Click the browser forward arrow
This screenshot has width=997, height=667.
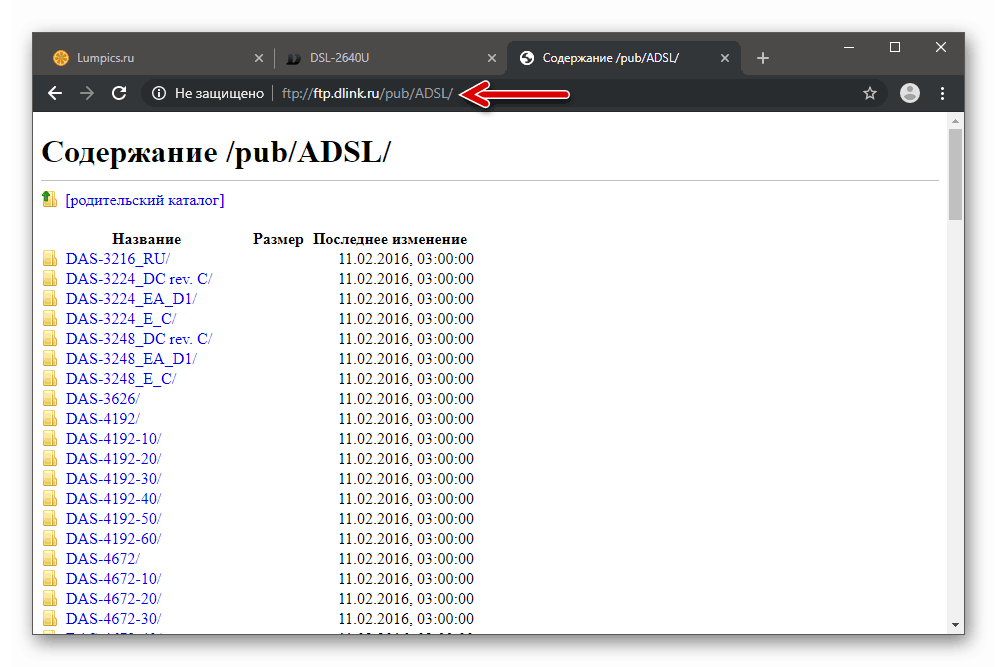coord(87,93)
